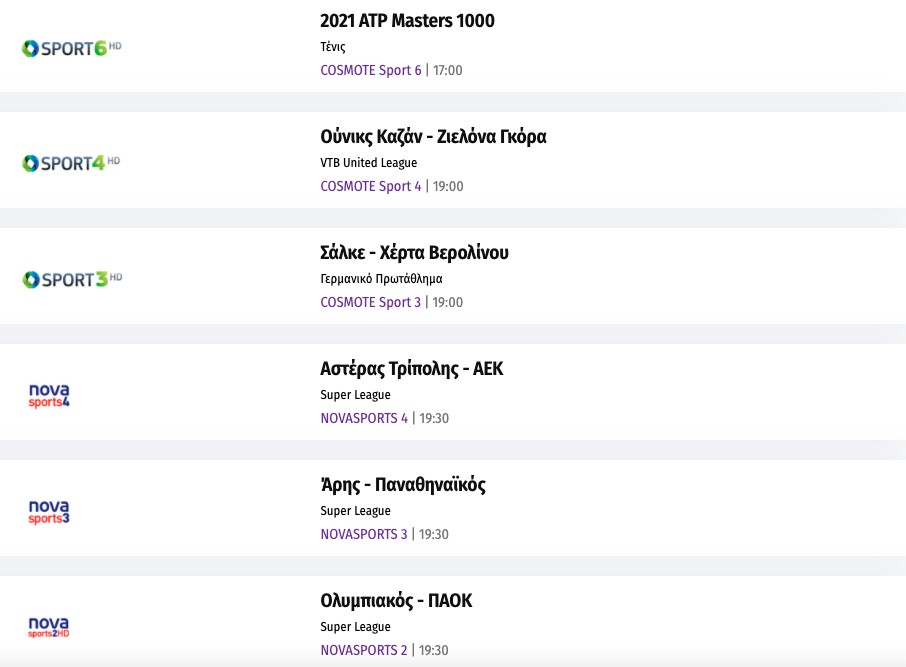This screenshot has height=667, width=906.
Task: Click the COSMOTE Sport 6 HD logo
Action: [71, 48]
